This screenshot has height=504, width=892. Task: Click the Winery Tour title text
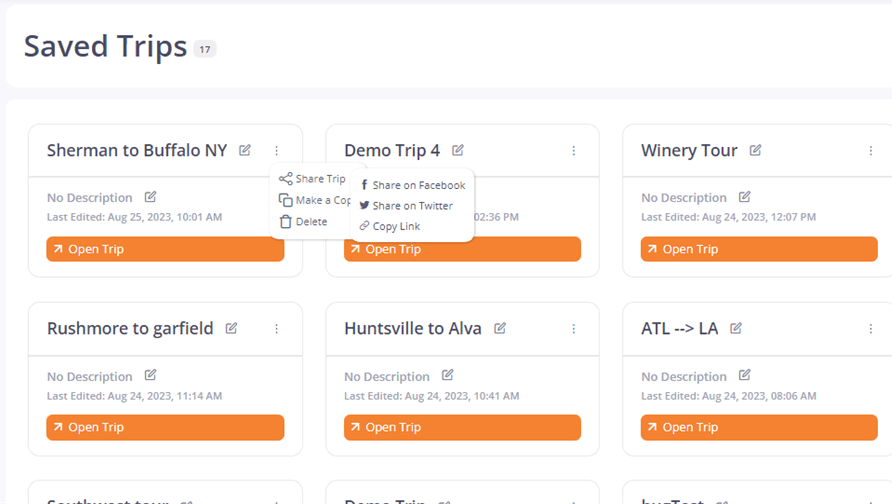[x=689, y=150]
